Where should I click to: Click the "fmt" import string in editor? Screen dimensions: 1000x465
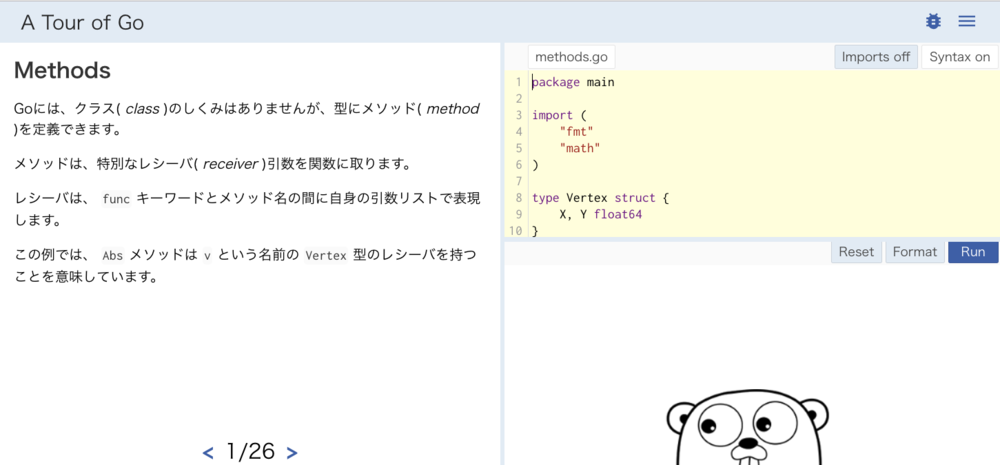pos(576,131)
